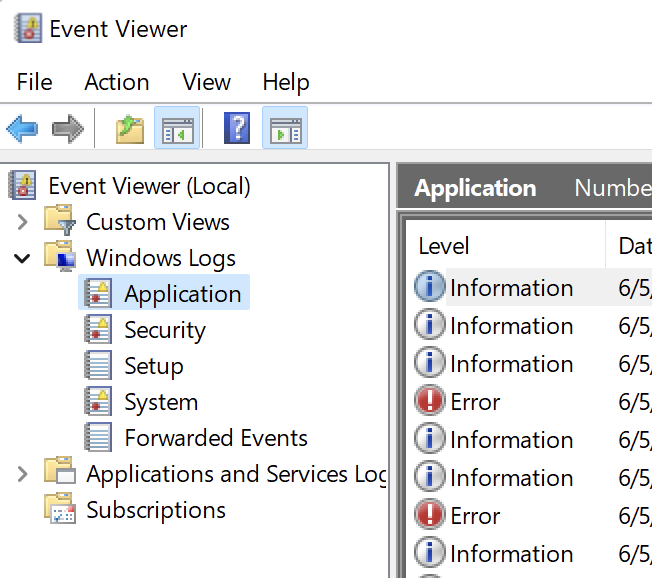Image resolution: width=652 pixels, height=578 pixels.
Task: Select the Security log icon
Action: [x=98, y=330]
